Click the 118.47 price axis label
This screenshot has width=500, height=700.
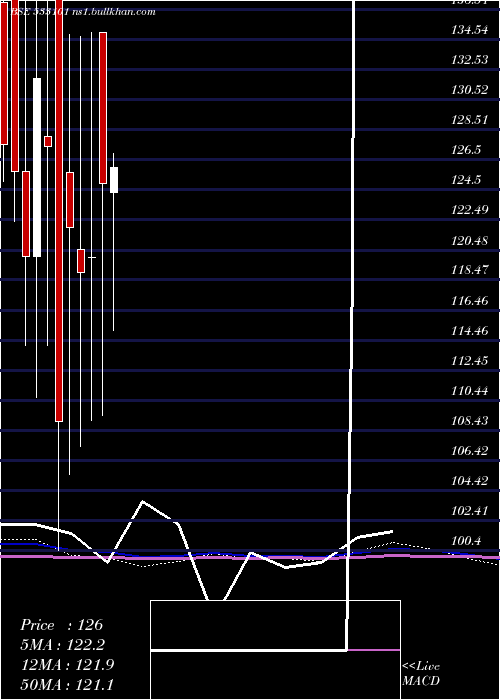[x=470, y=271]
